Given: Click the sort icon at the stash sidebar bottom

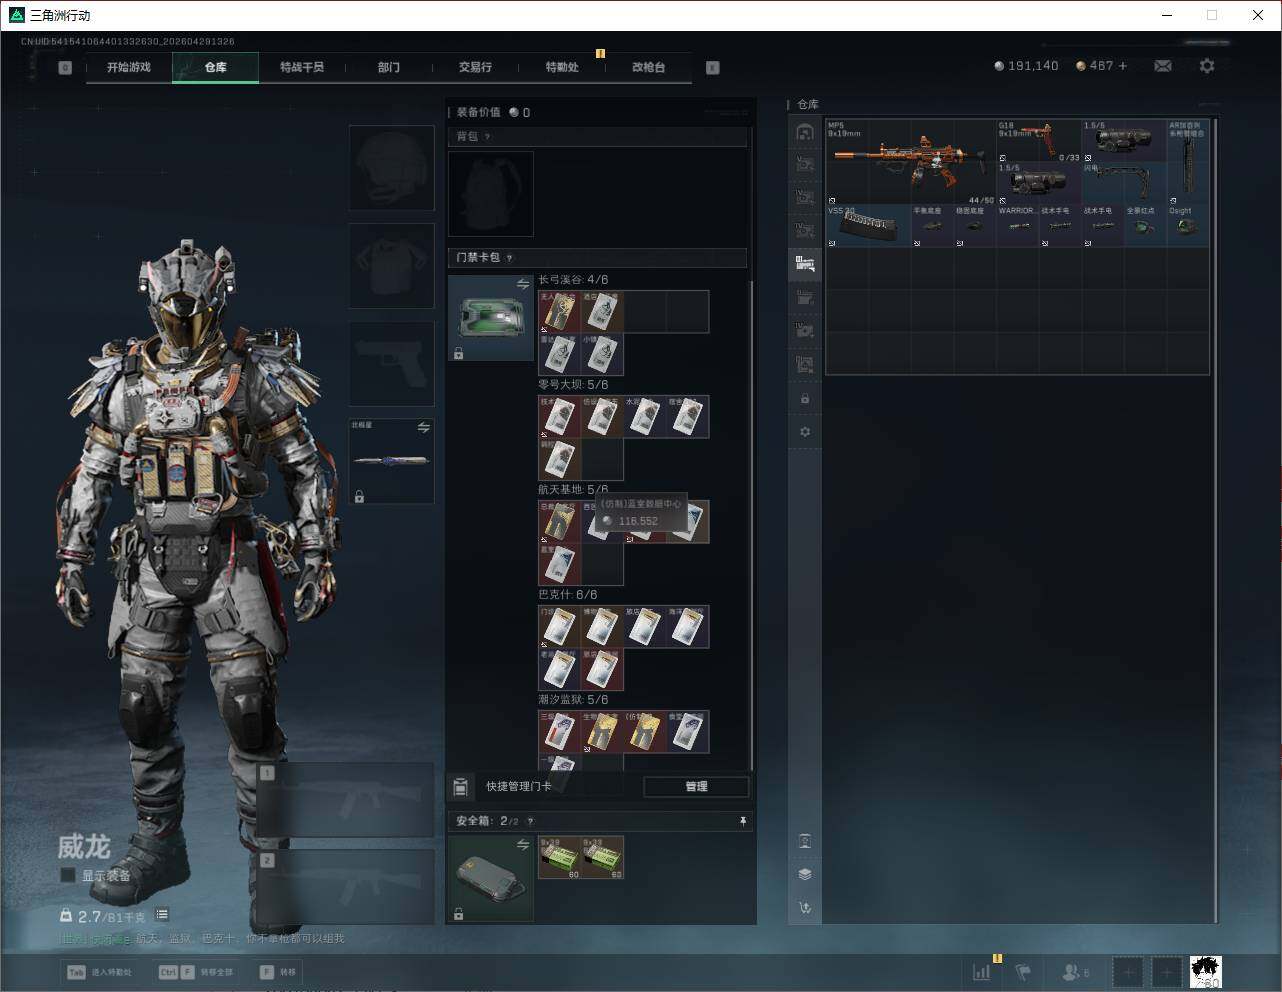Looking at the screenshot, I should point(805,908).
